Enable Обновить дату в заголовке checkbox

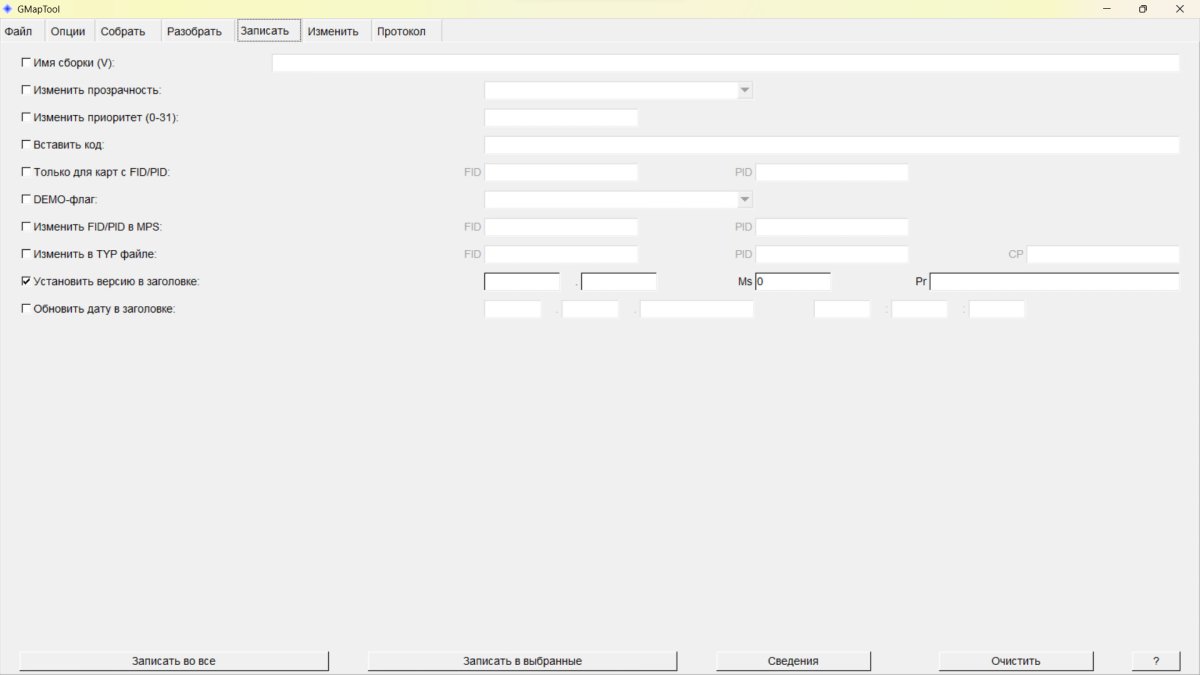point(26,309)
